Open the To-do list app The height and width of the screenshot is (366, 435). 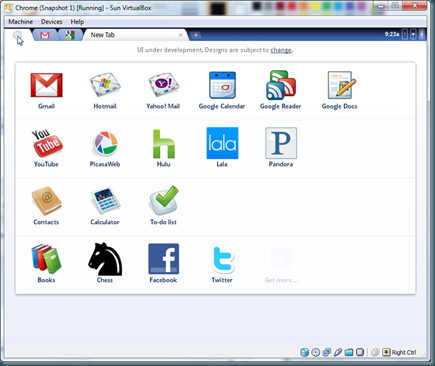(x=164, y=200)
